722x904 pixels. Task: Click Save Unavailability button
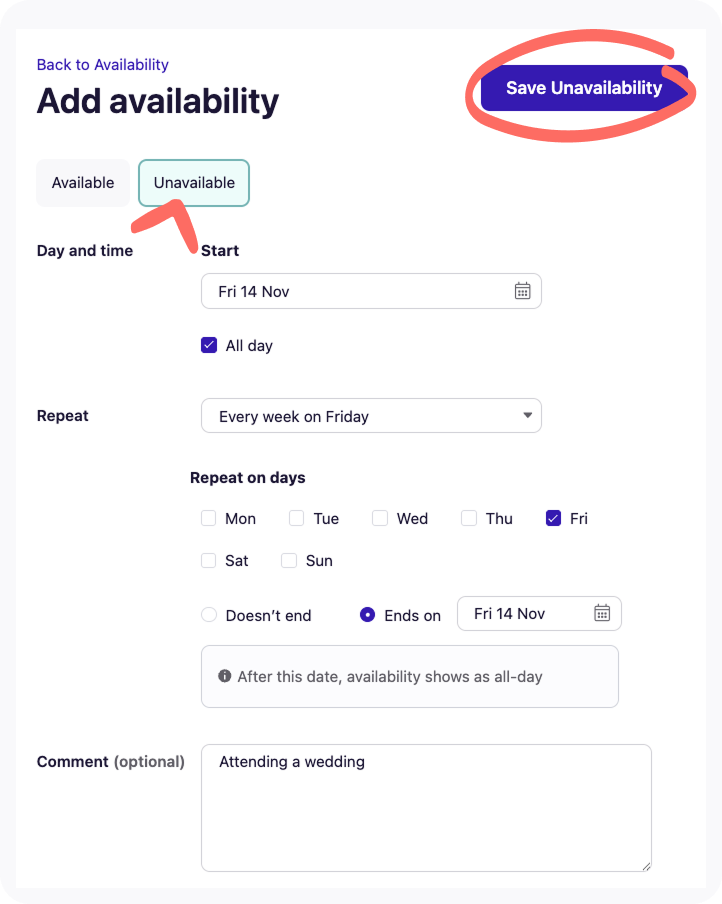(584, 88)
